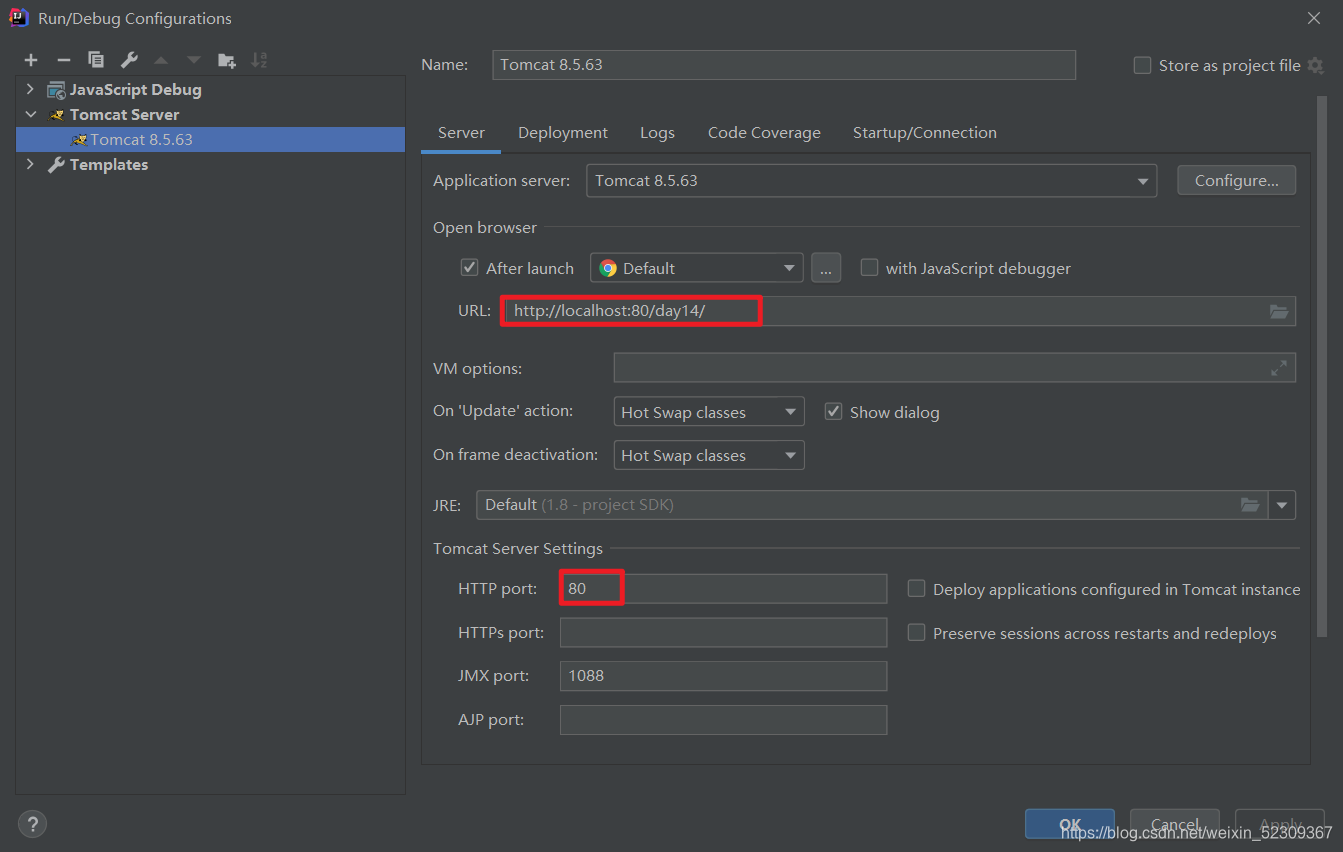Click the JMX port field showing 1088
The width and height of the screenshot is (1343, 852).
723,676
